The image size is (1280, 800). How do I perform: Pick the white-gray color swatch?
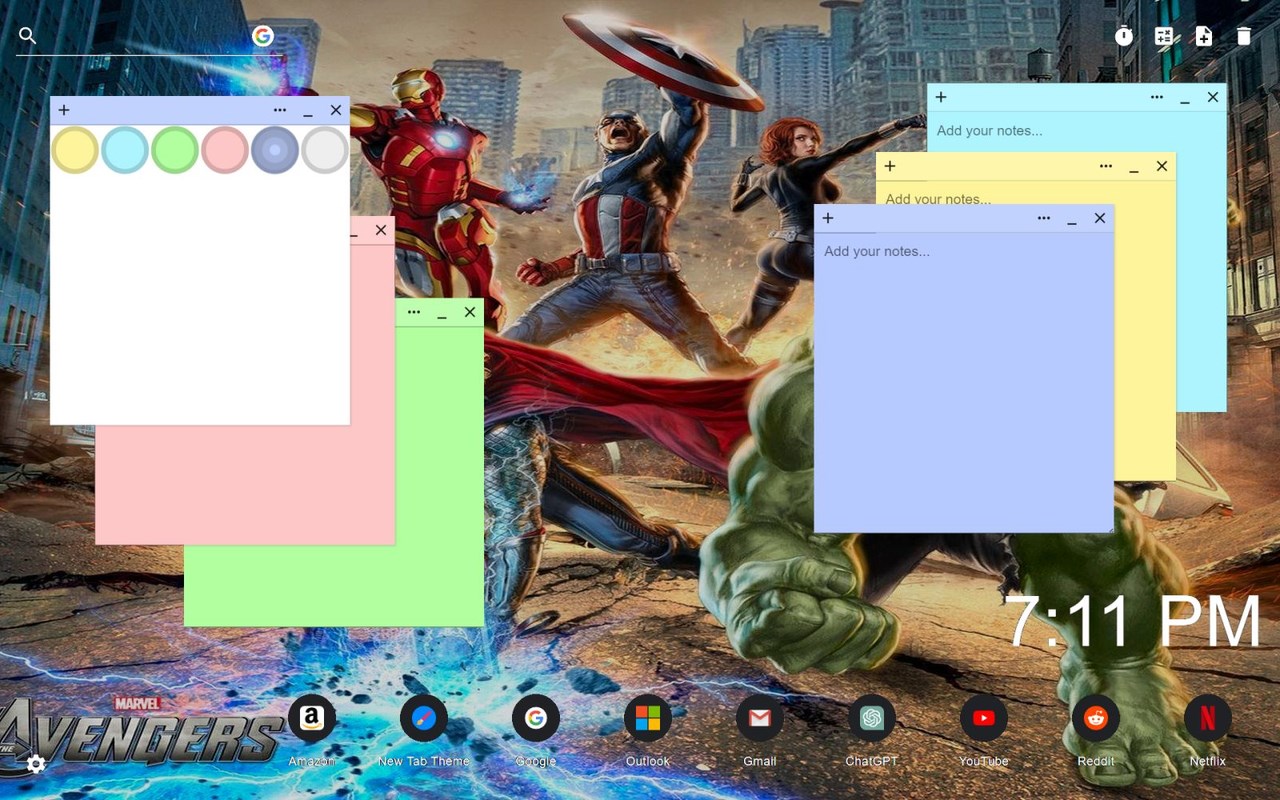pyautogui.click(x=325, y=150)
